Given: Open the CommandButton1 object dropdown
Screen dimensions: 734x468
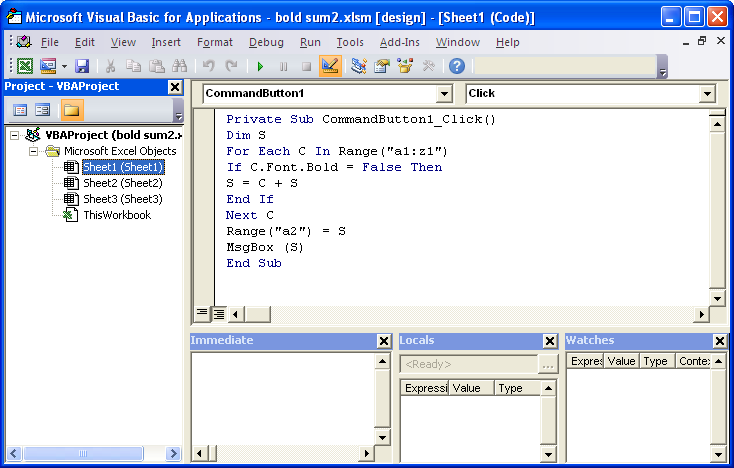Looking at the screenshot, I should [x=444, y=94].
